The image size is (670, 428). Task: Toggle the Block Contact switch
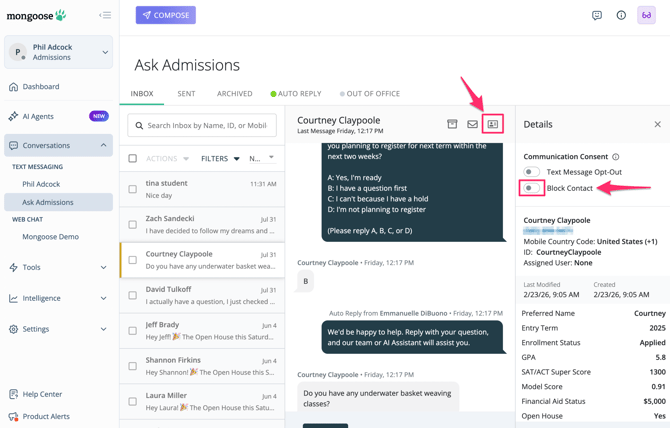[532, 188]
